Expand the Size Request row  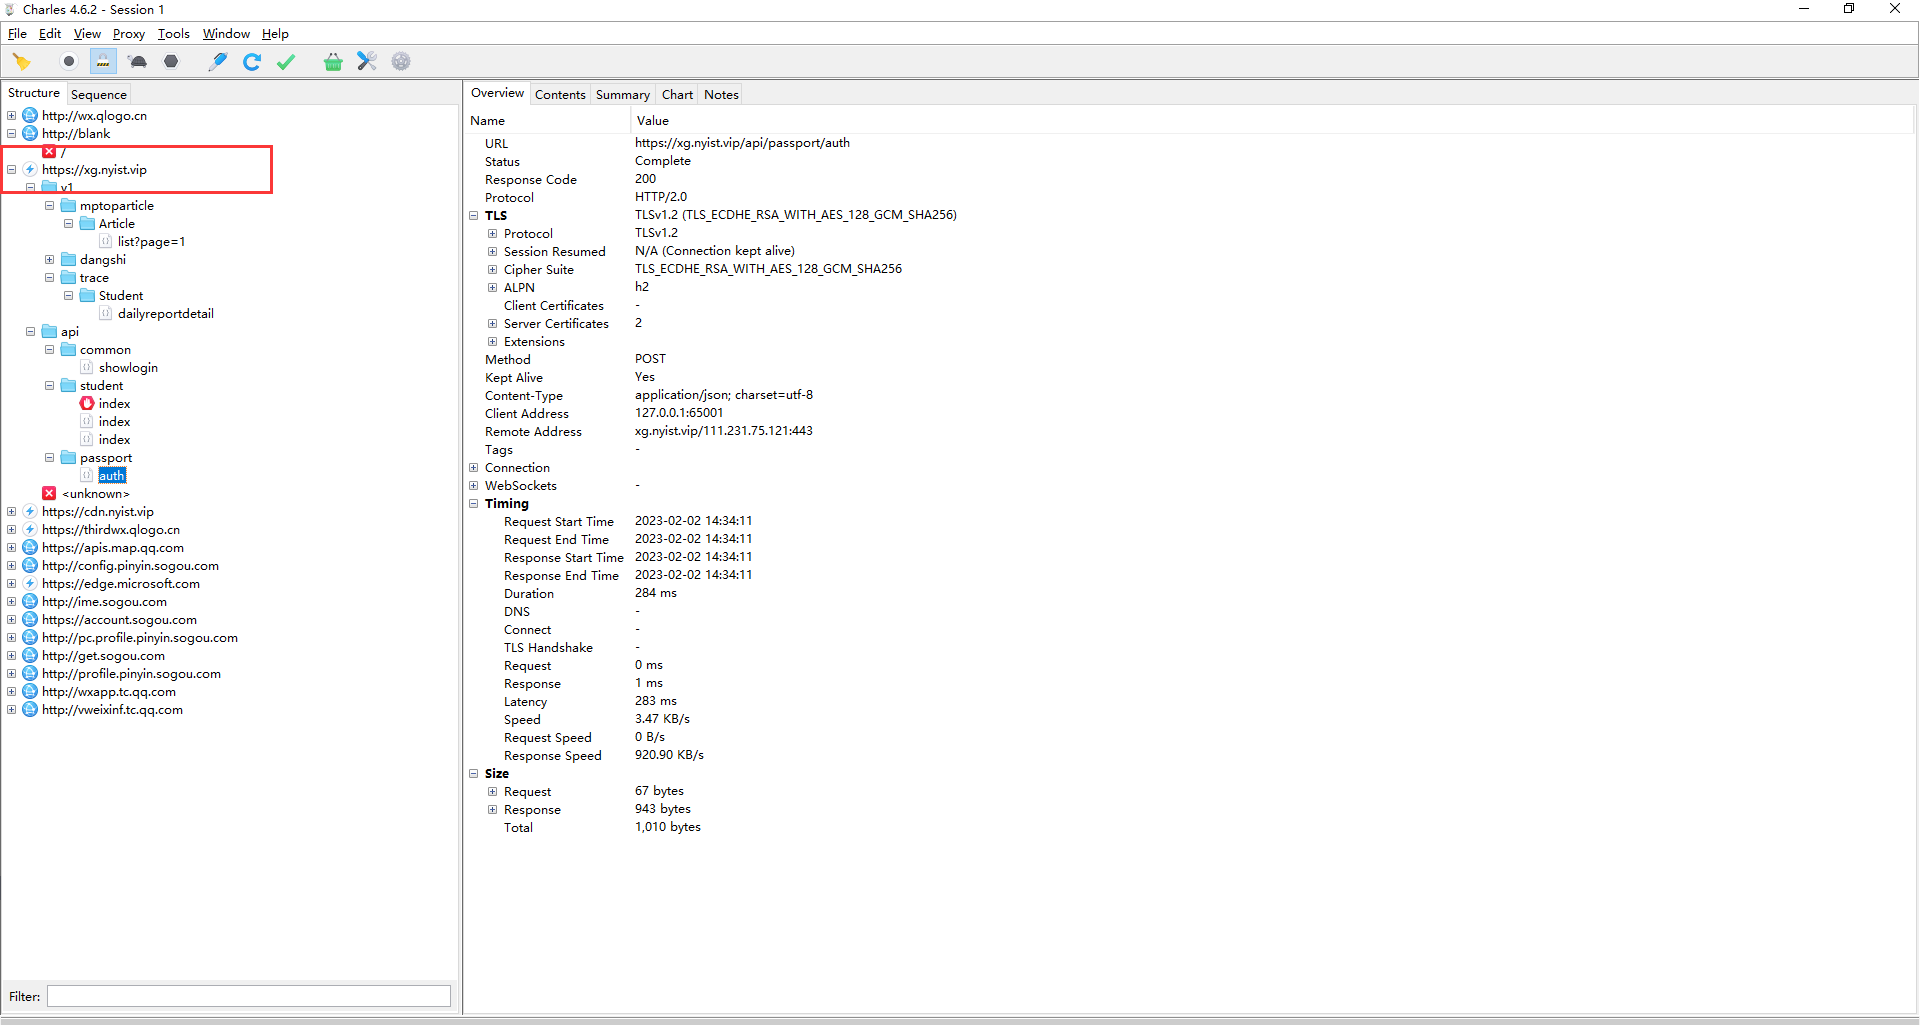493,792
